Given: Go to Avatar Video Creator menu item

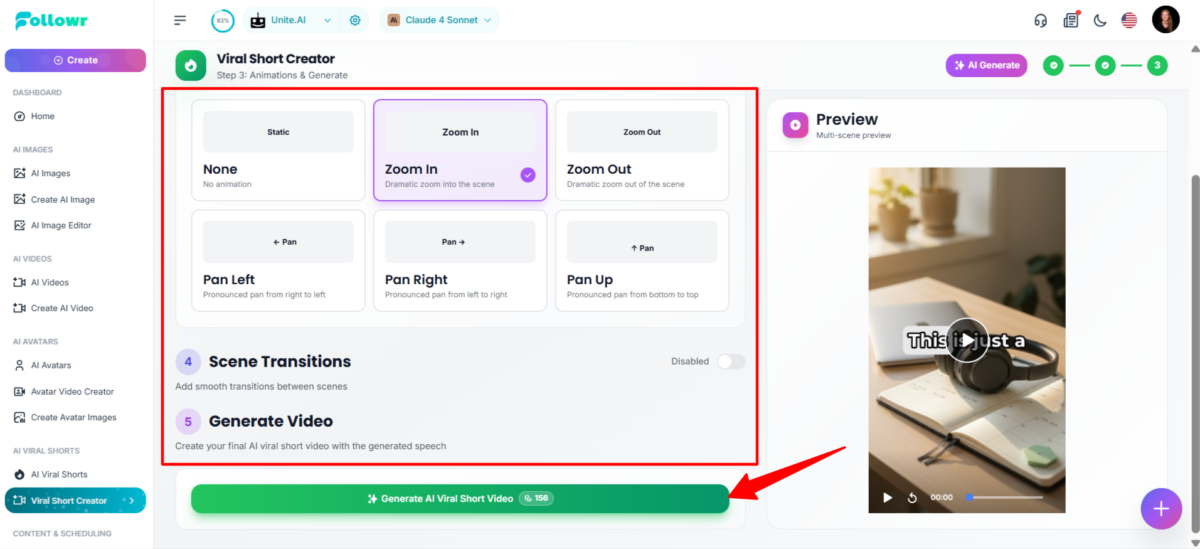Looking at the screenshot, I should 72,391.
